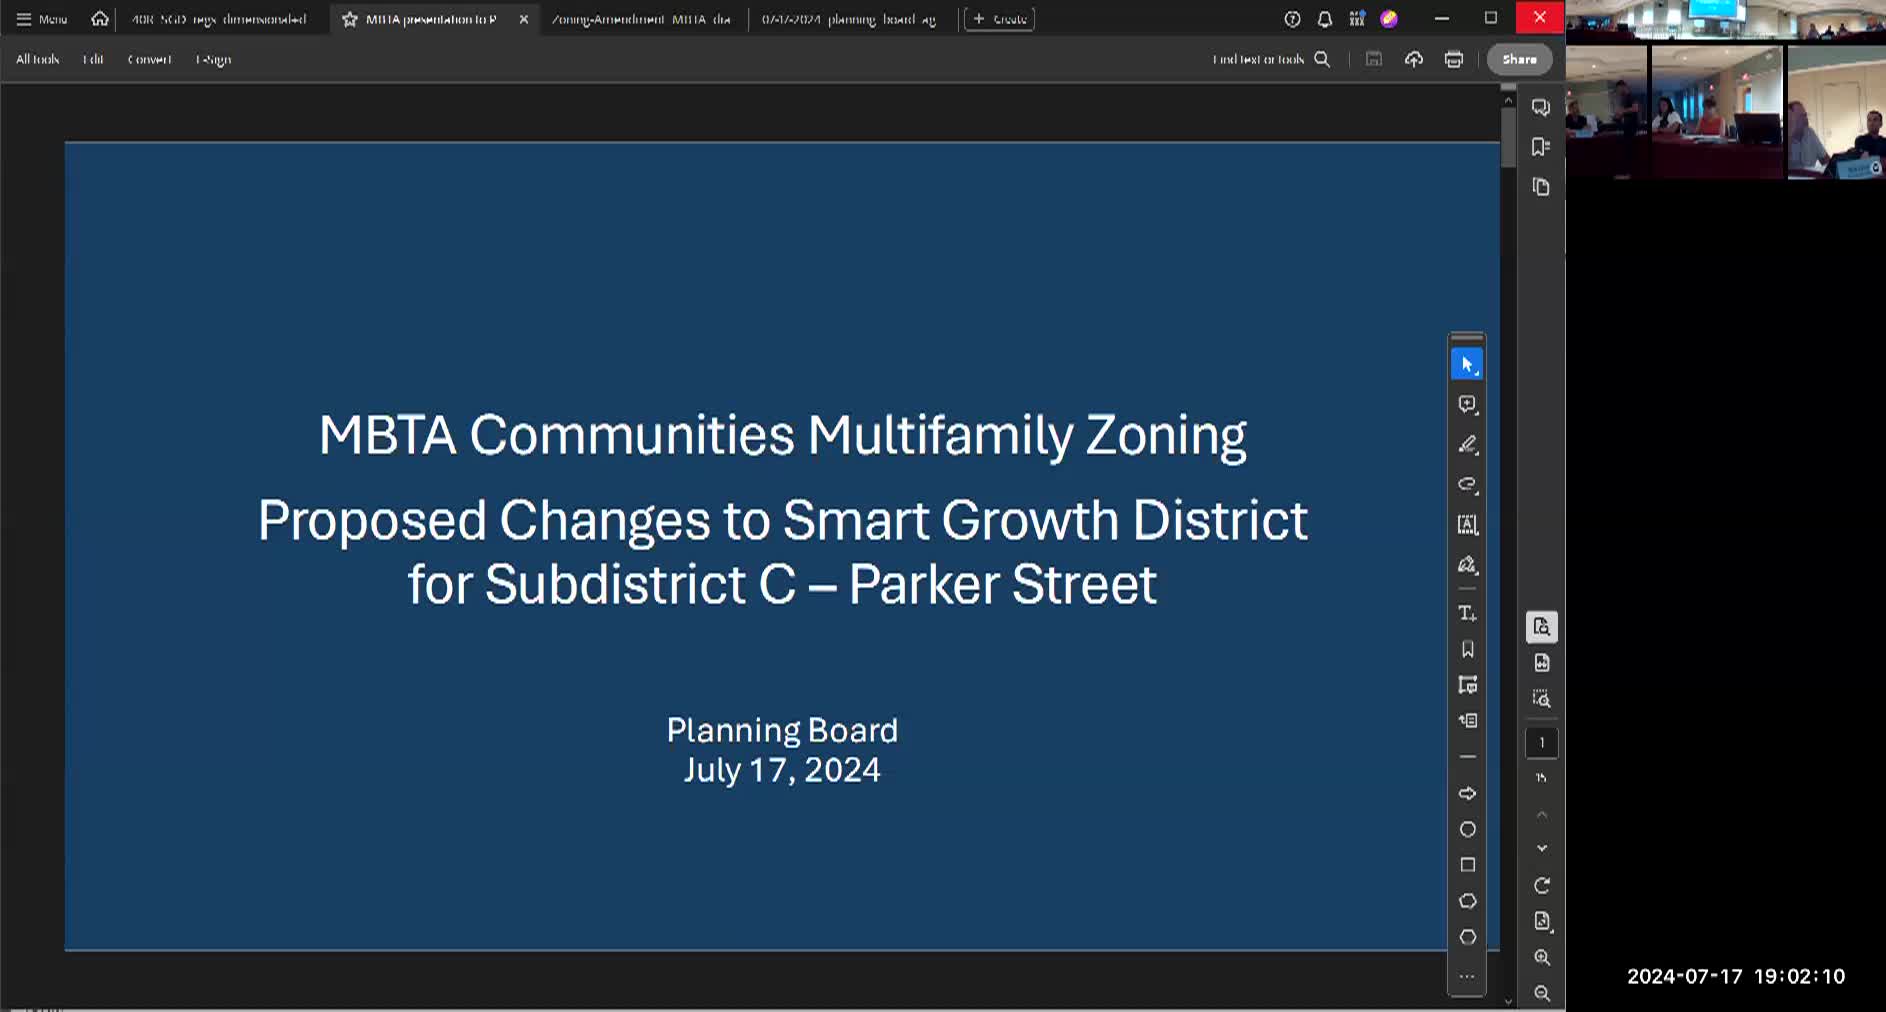Choose the Fill and sign pen tool

(1467, 565)
